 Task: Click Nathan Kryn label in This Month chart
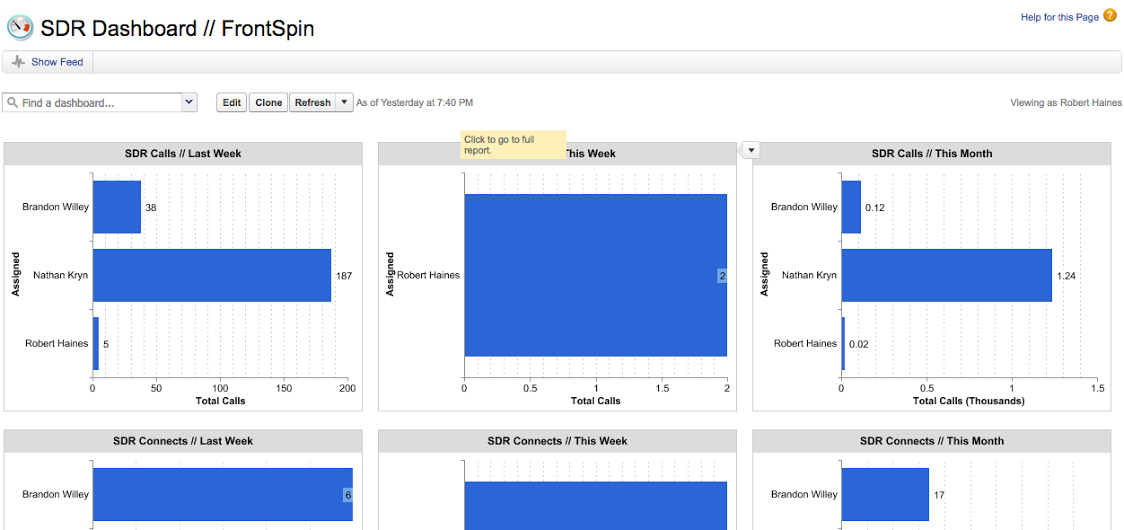(809, 275)
